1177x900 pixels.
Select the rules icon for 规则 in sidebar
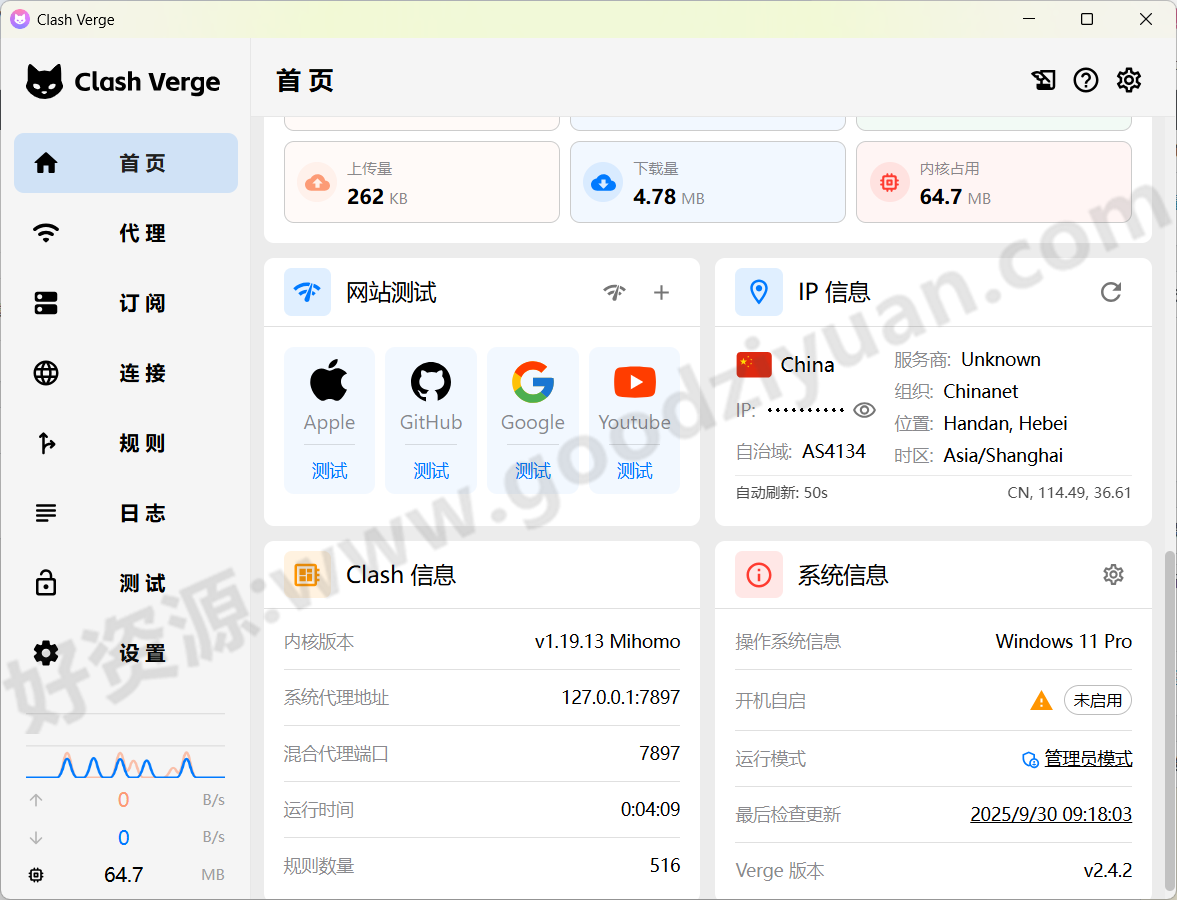click(45, 443)
